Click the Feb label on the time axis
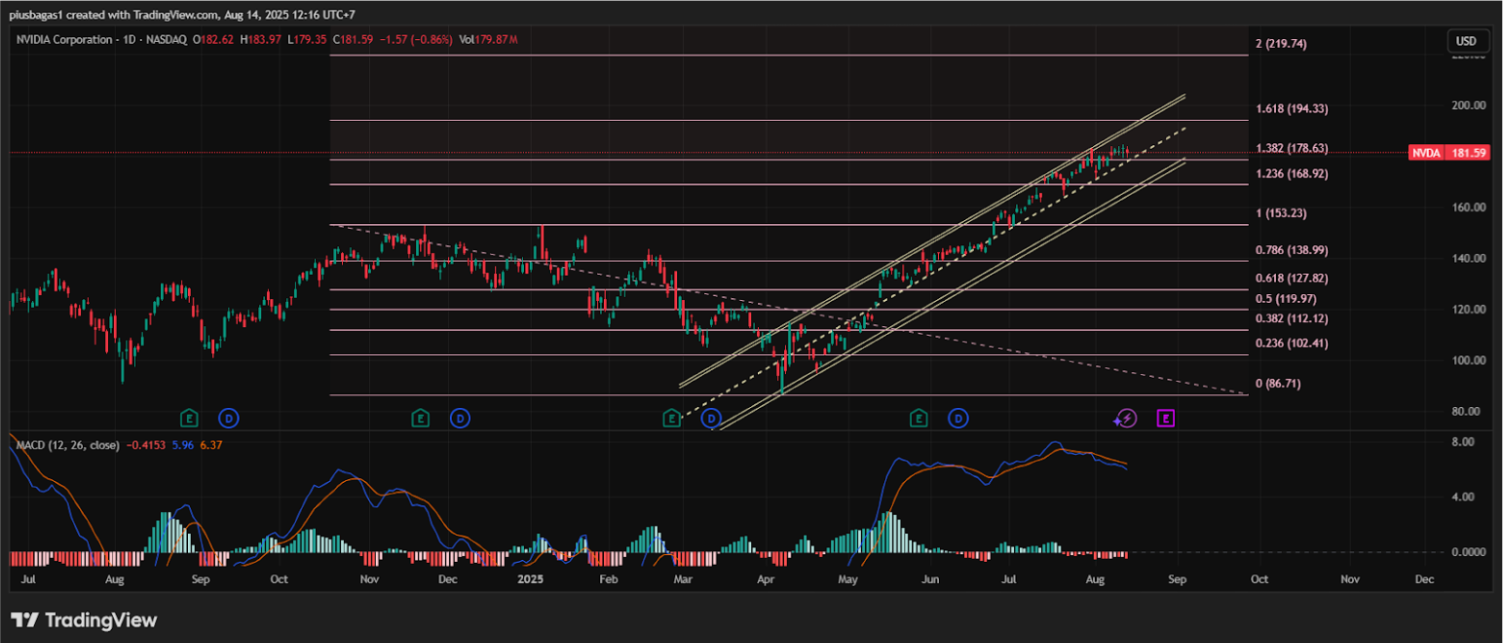The width and height of the screenshot is (1503, 643). click(608, 579)
